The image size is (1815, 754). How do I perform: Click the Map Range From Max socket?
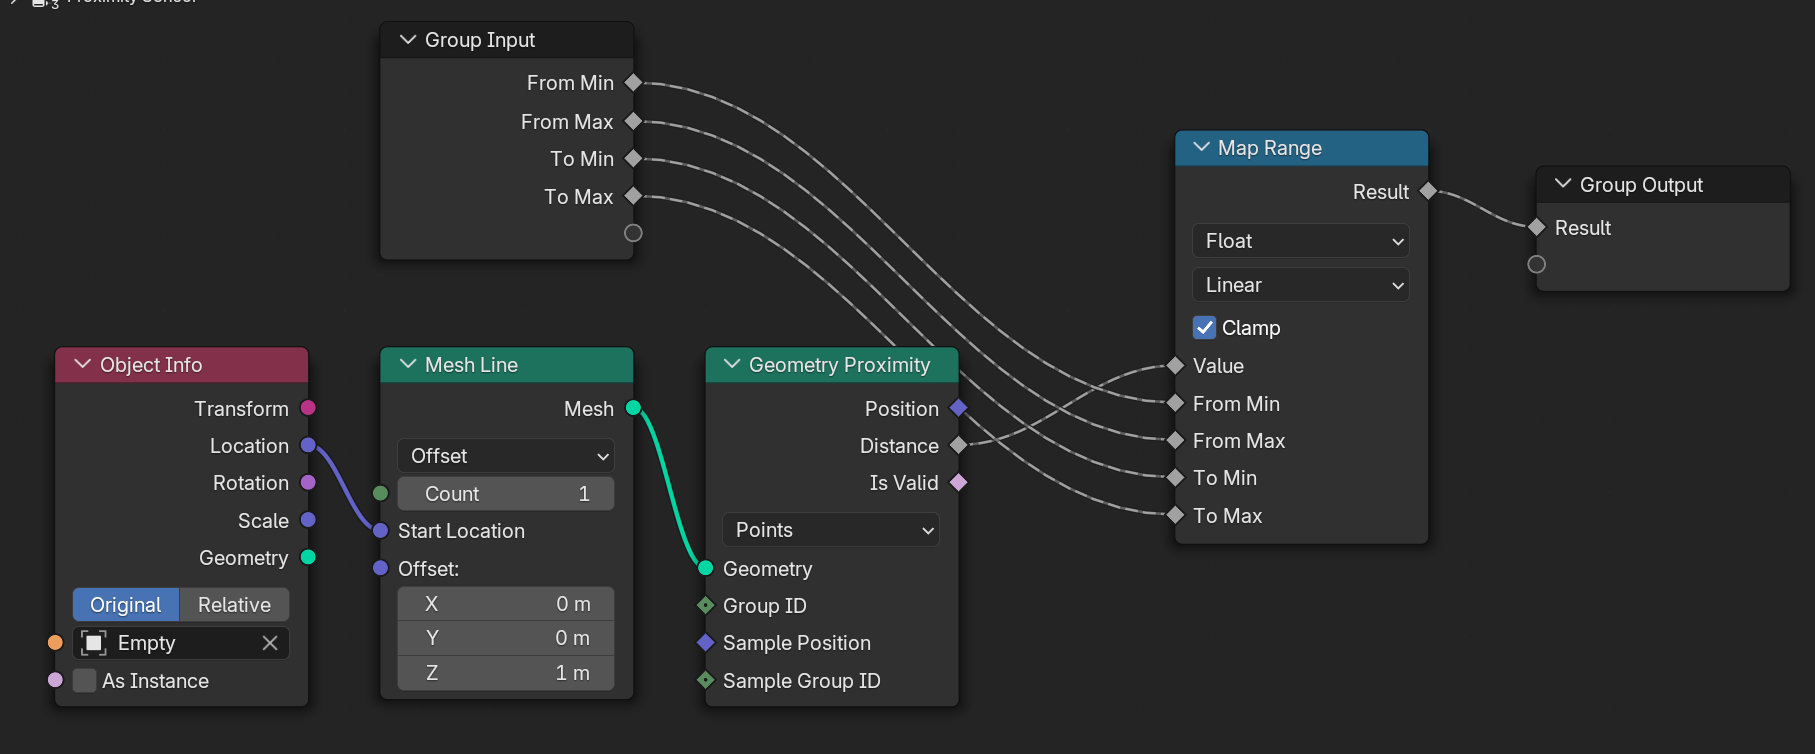click(x=1176, y=440)
